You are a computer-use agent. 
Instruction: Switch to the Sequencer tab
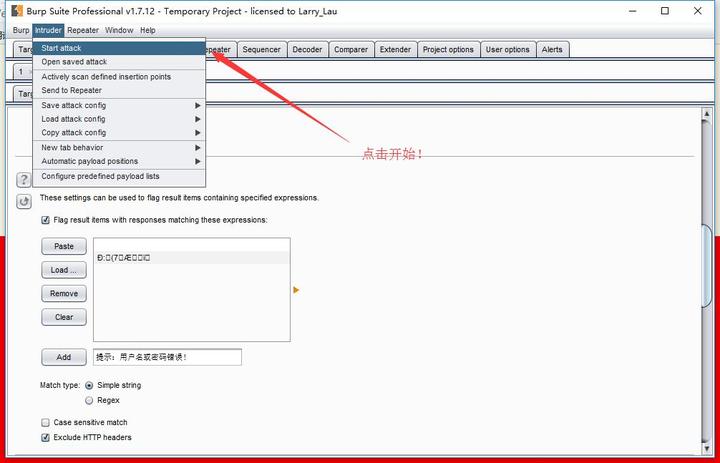[x=261, y=50]
